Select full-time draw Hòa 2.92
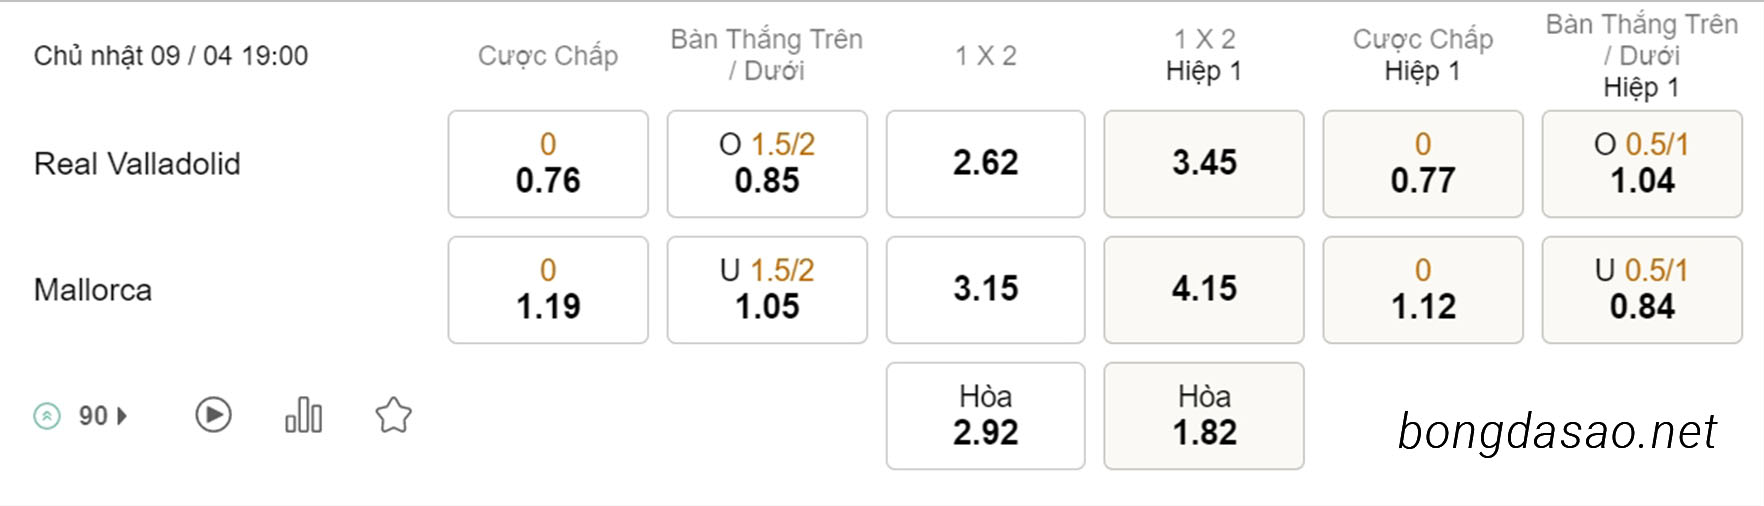The height and width of the screenshot is (506, 1764). click(x=985, y=416)
